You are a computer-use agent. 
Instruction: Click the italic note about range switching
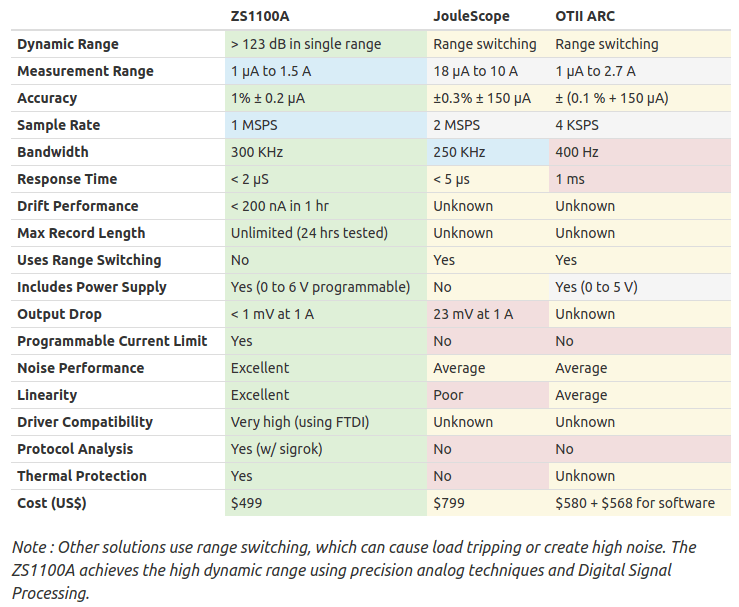pos(354,570)
